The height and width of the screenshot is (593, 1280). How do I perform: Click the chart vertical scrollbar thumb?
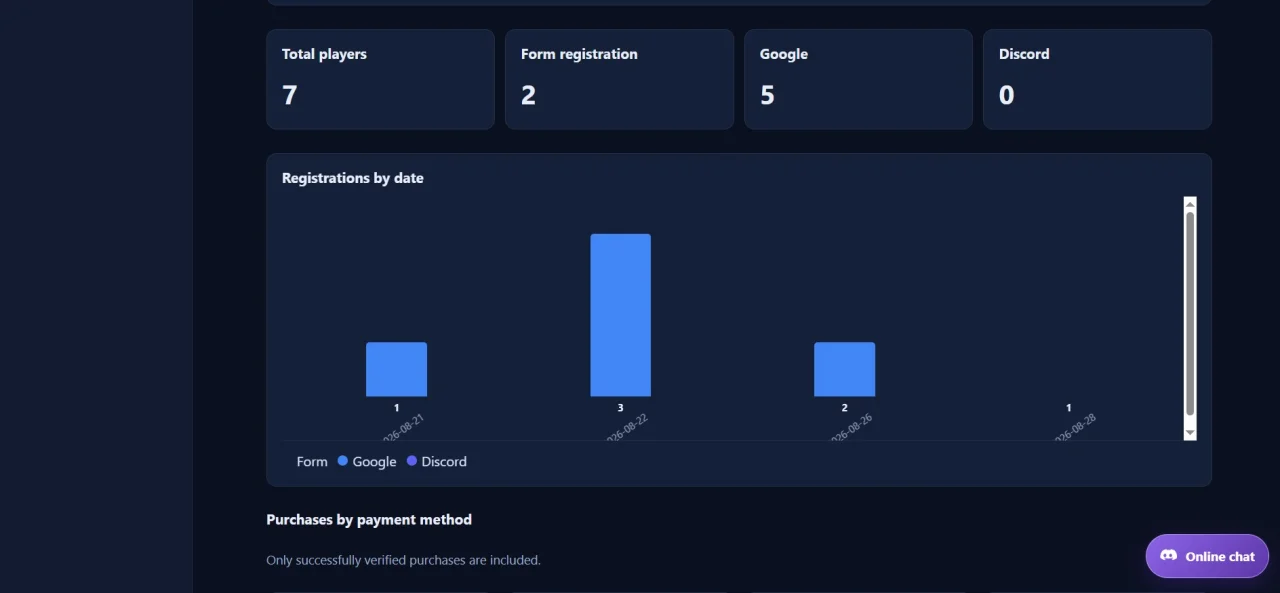pos(1190,313)
